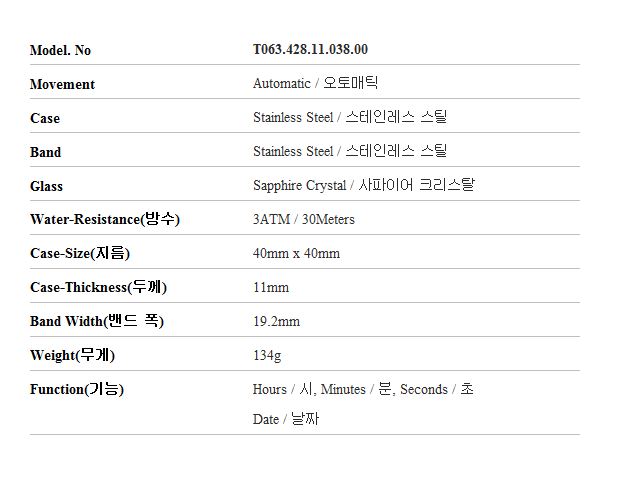The height and width of the screenshot is (490, 630).
Task: Click the Stainless Steel value in Band row
Action: tap(350, 151)
